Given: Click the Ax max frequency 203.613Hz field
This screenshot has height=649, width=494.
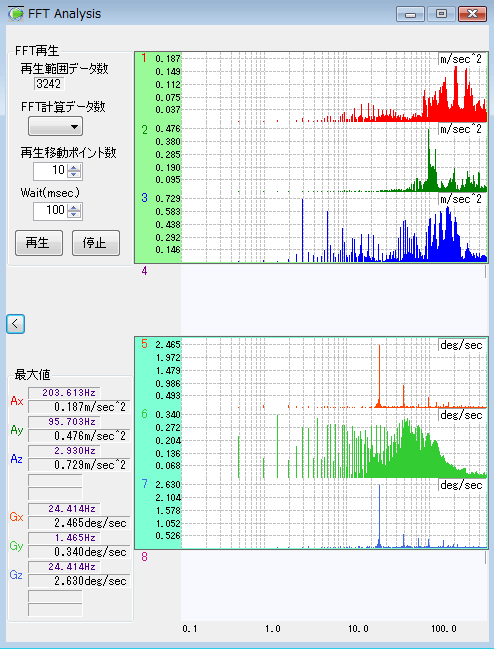Looking at the screenshot, I should [x=65, y=393].
